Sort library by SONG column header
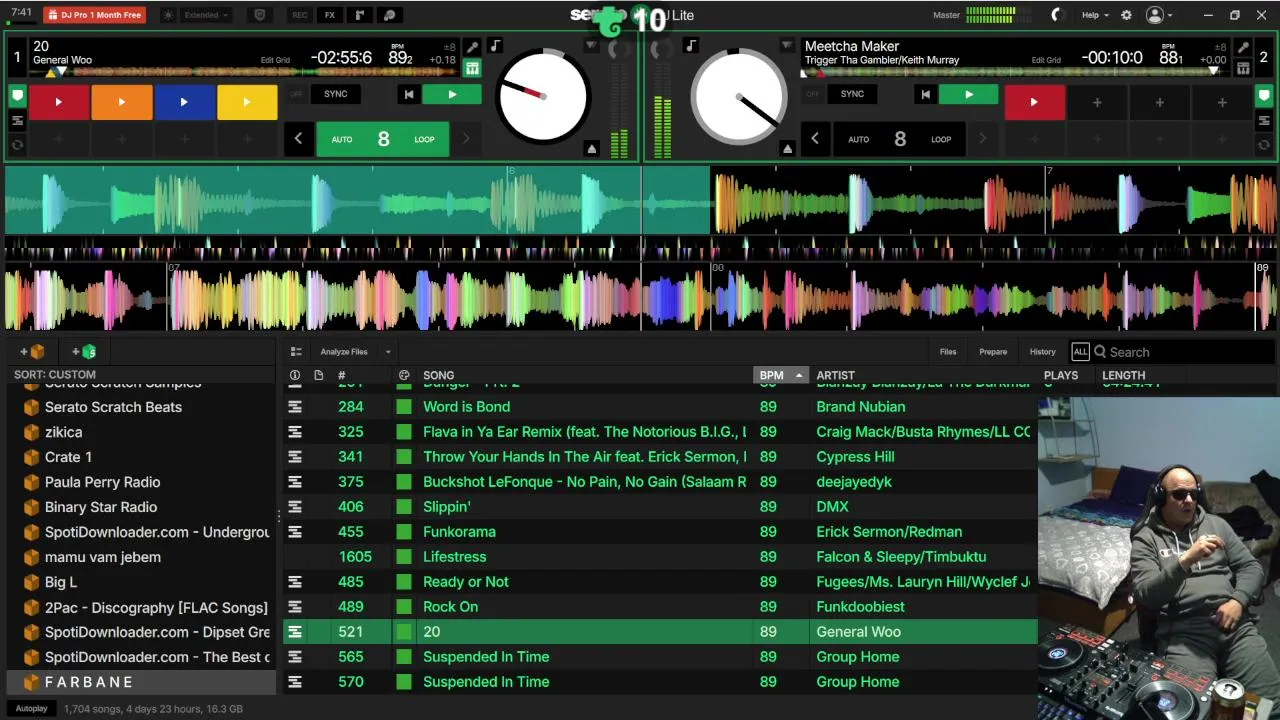Image resolution: width=1280 pixels, height=720 pixels. point(438,375)
